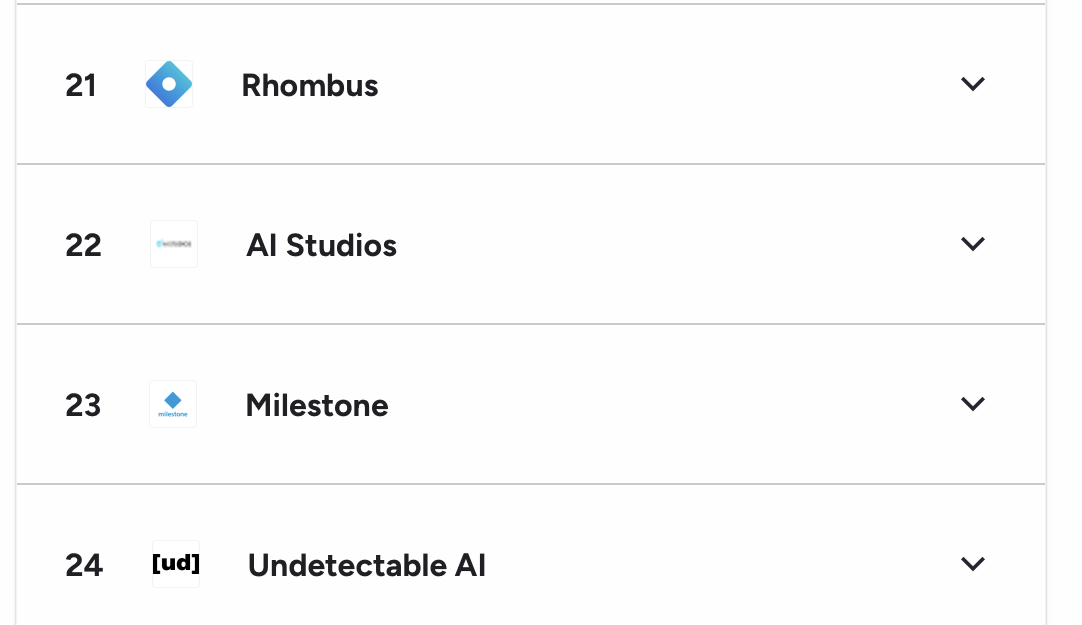Click empty space in Undetectable AI row

pos(700,565)
